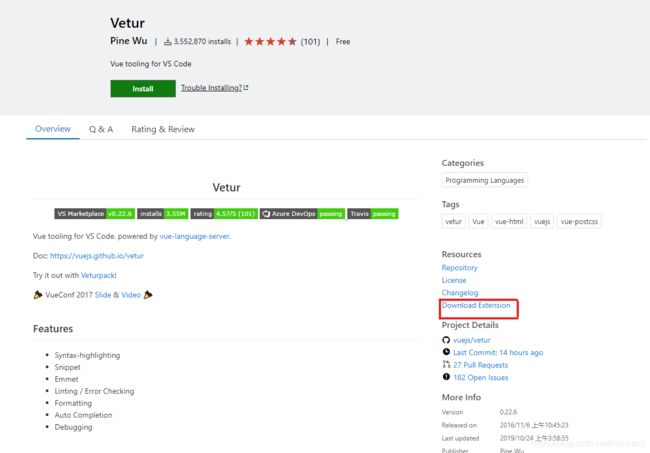This screenshot has width=650, height=453.
Task: Open the vue-language-server link
Action: 194,236
